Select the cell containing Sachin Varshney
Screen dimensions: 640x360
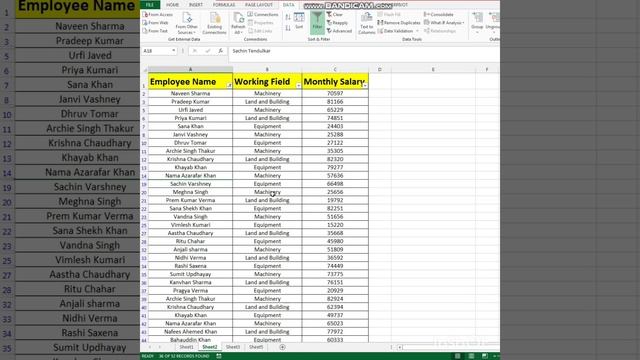pos(190,184)
